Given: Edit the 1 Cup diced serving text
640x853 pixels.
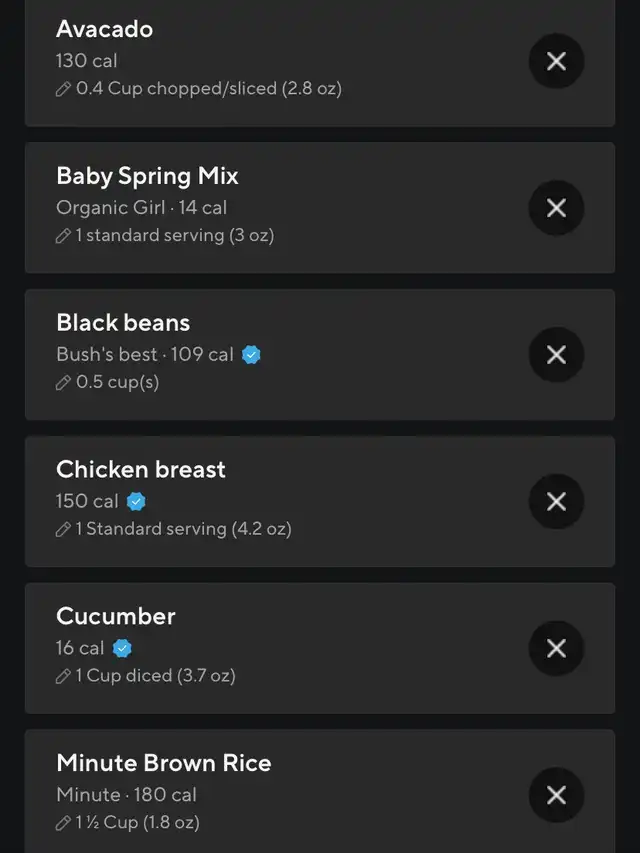Looking at the screenshot, I should pos(156,676).
